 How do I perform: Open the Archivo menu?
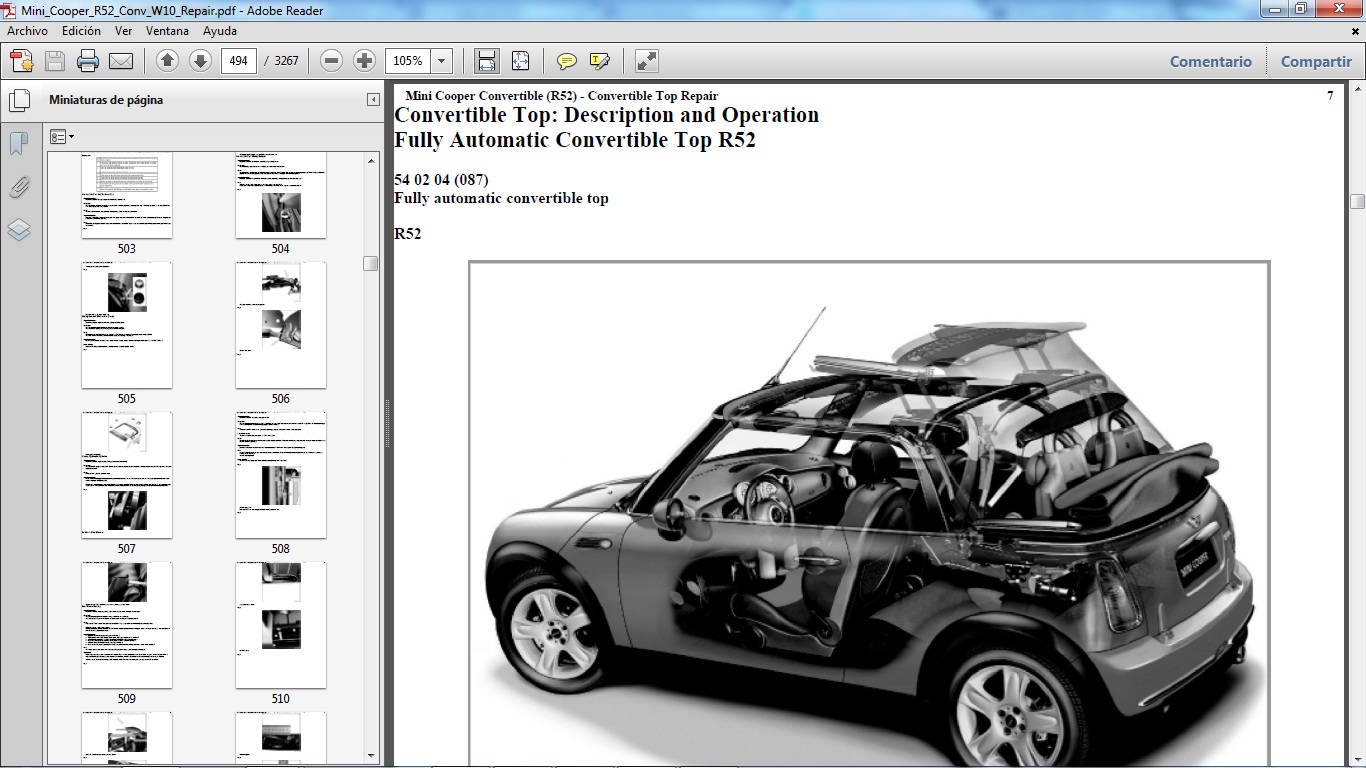(27, 31)
